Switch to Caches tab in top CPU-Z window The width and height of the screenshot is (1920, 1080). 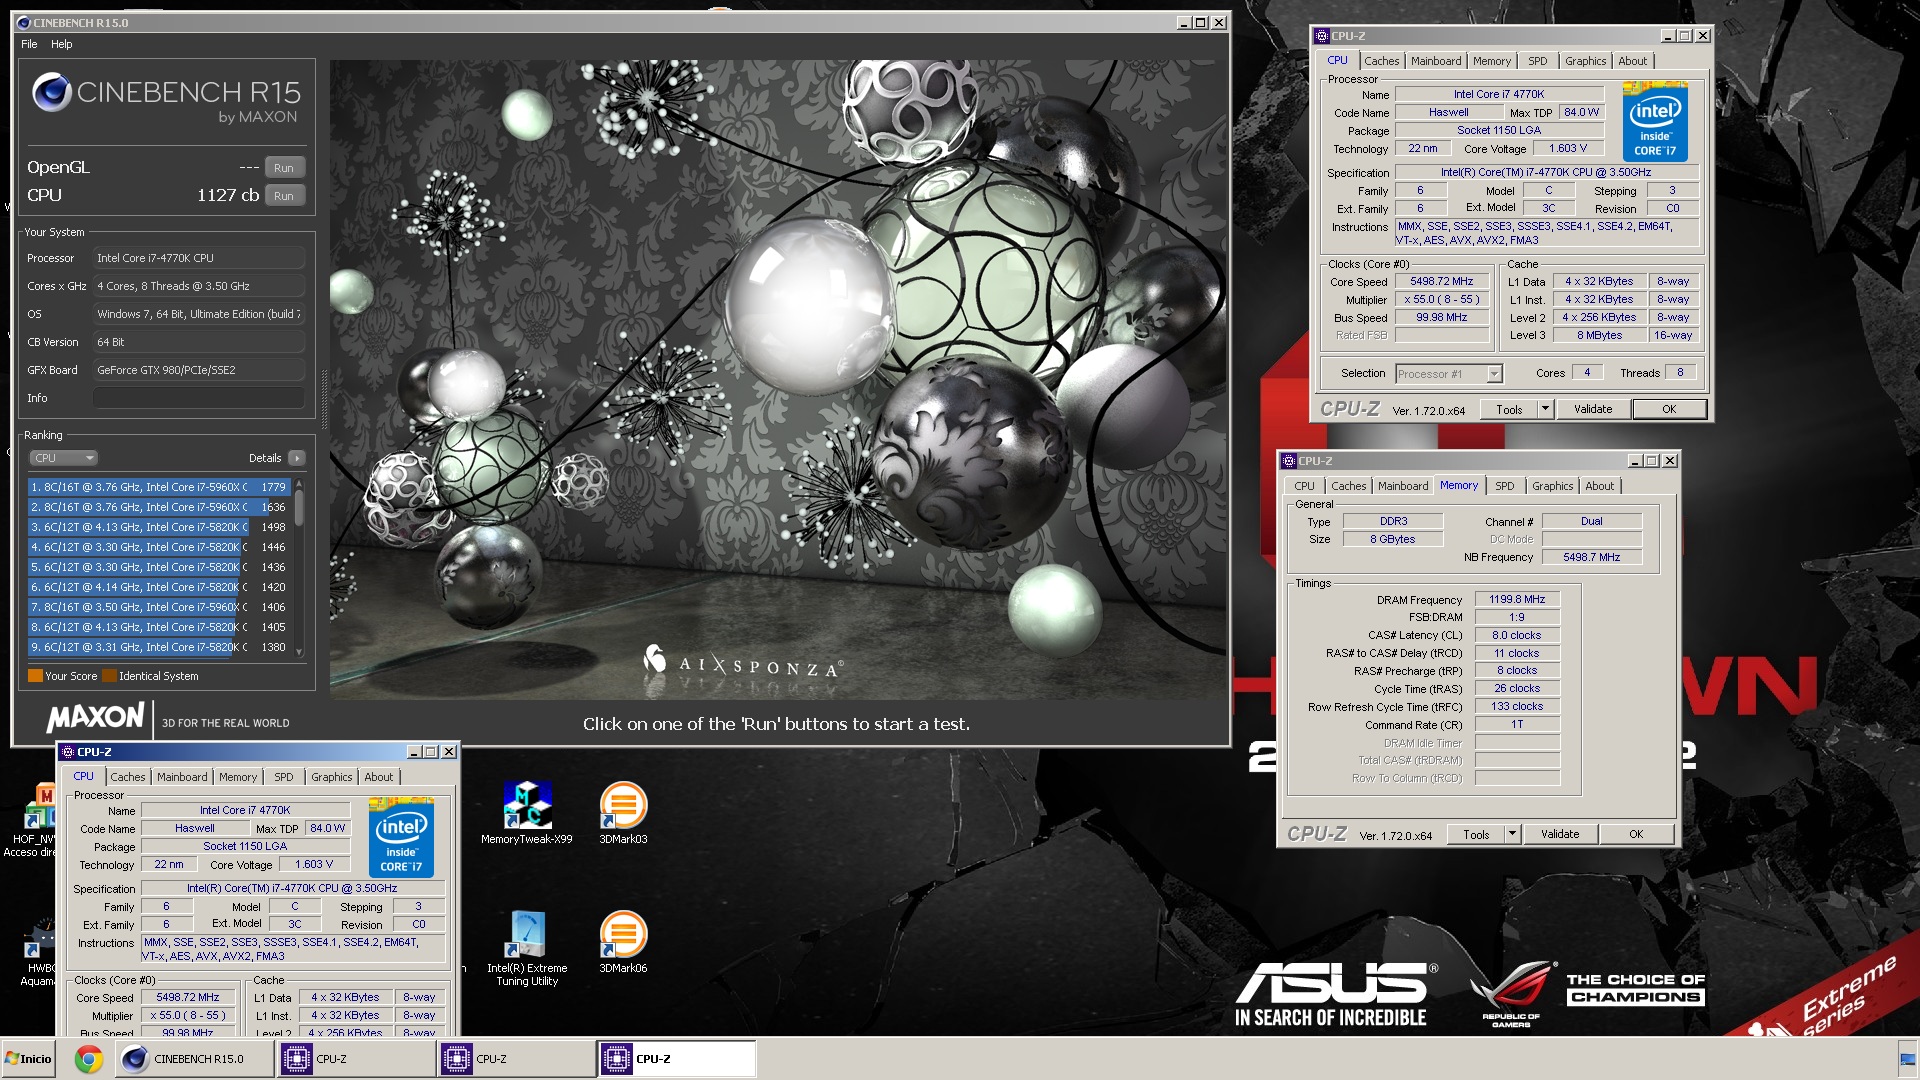click(x=1381, y=61)
